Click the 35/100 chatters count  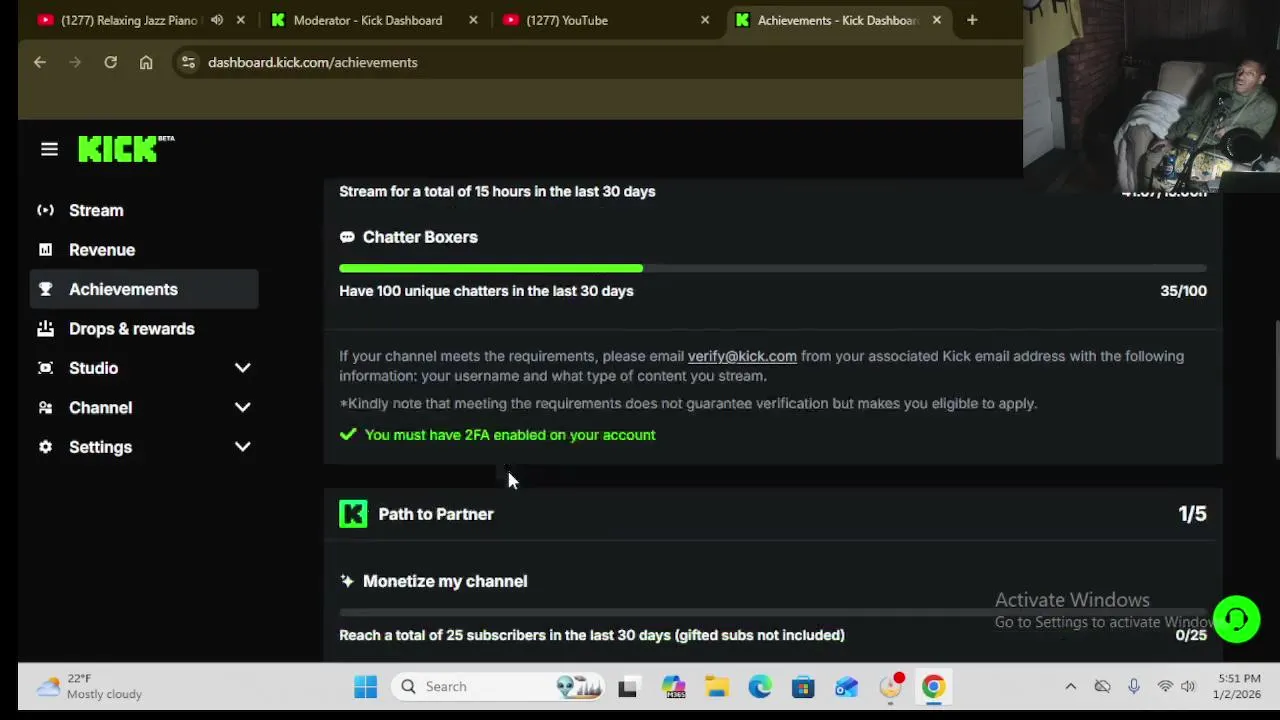pyautogui.click(x=1183, y=291)
